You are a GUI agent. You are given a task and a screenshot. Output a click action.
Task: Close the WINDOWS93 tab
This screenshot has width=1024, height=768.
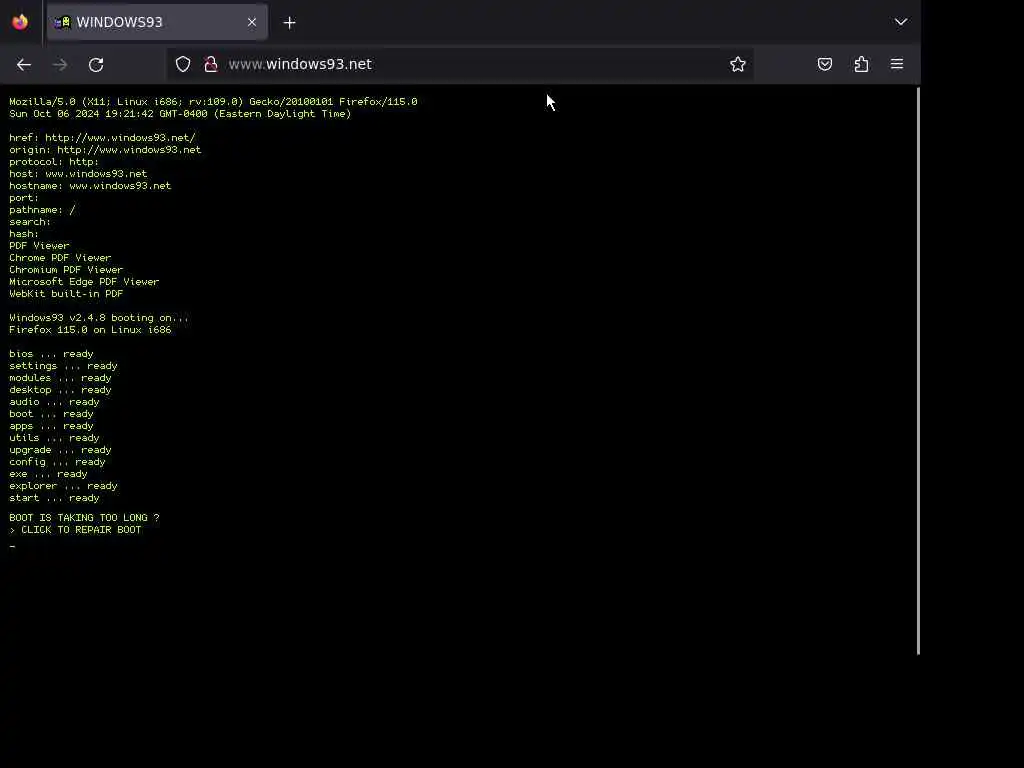[x=252, y=22]
